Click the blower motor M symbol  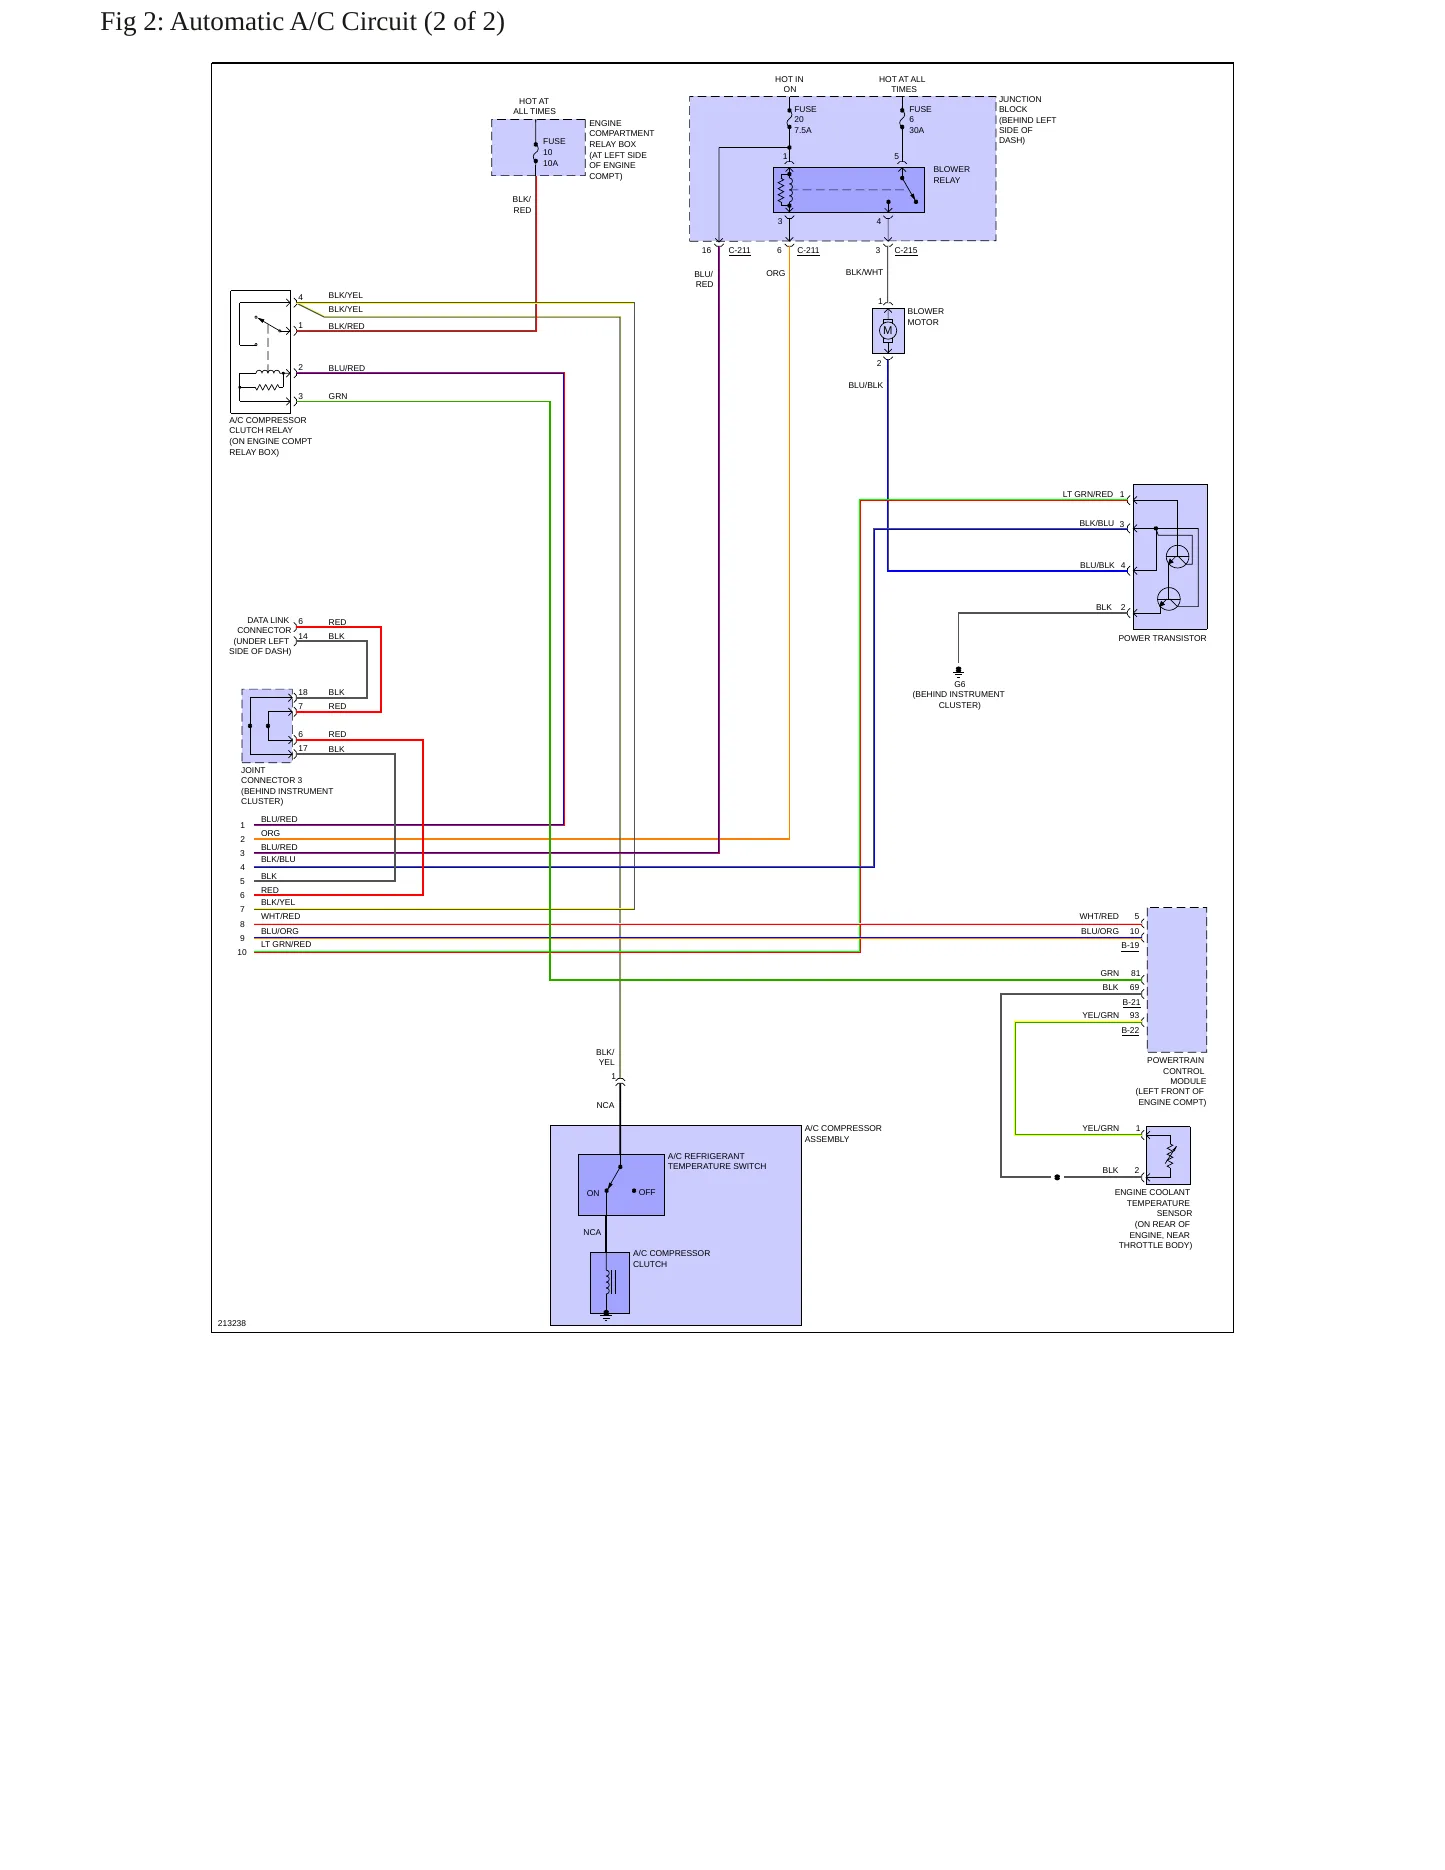click(x=888, y=331)
